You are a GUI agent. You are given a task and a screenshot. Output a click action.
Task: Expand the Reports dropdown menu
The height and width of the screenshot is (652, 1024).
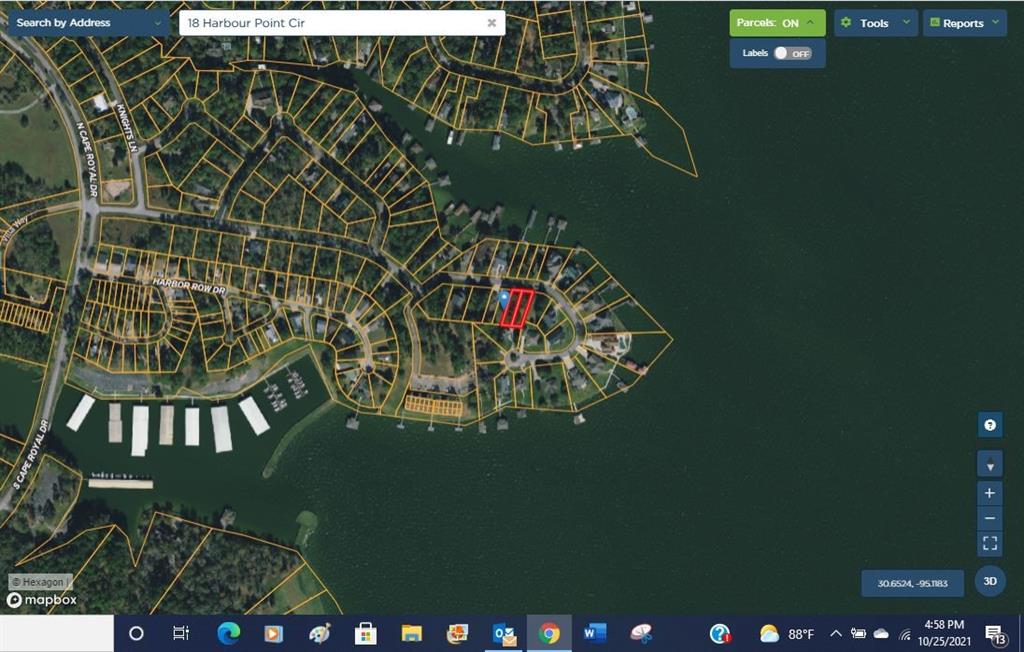[x=964, y=23]
